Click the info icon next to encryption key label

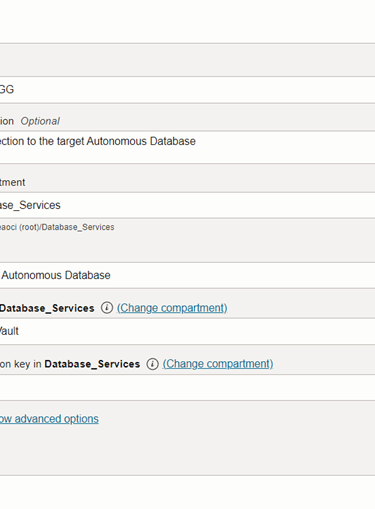click(152, 363)
